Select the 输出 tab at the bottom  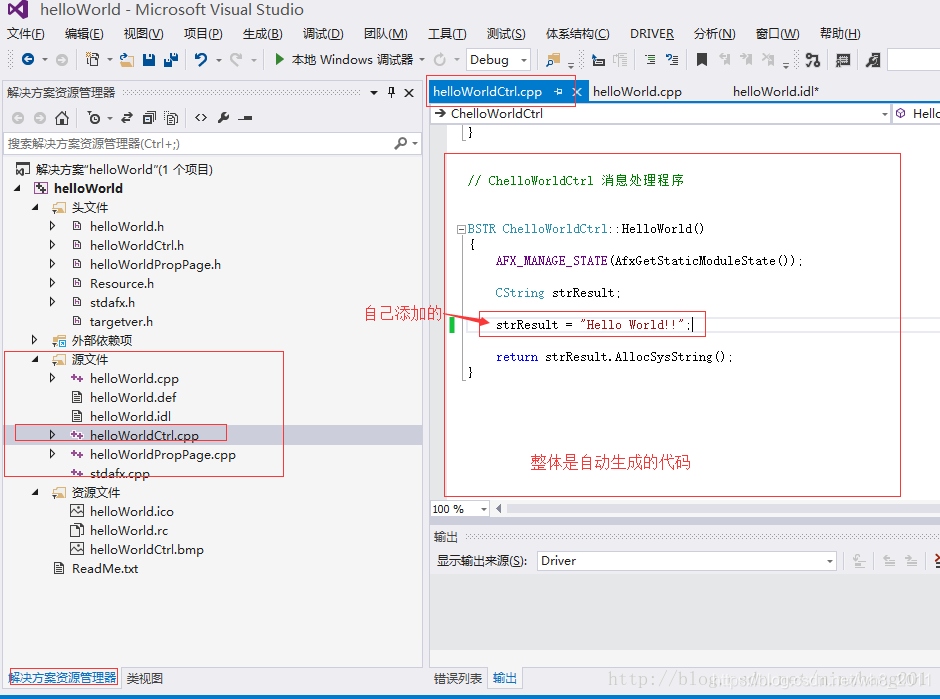coord(505,678)
